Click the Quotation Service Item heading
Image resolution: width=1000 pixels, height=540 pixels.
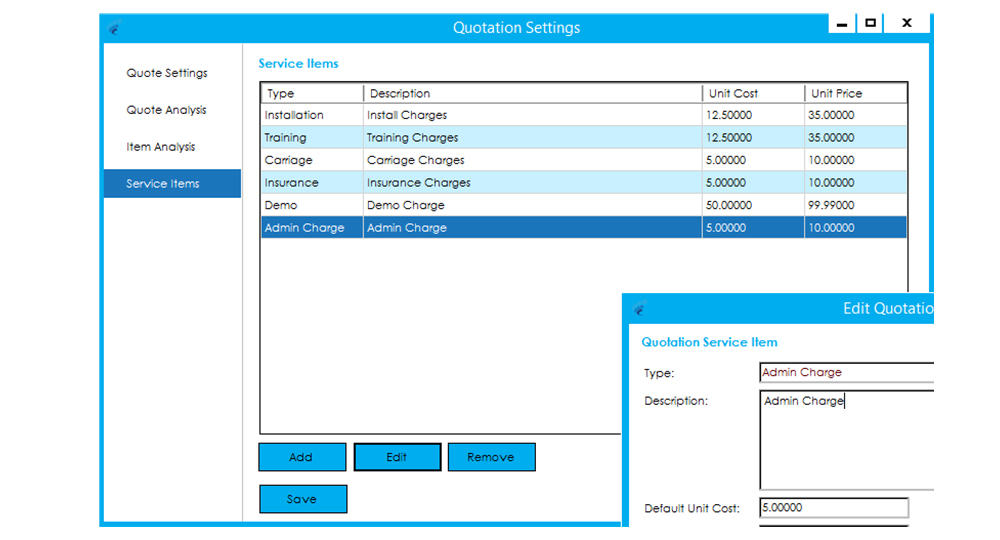(709, 342)
